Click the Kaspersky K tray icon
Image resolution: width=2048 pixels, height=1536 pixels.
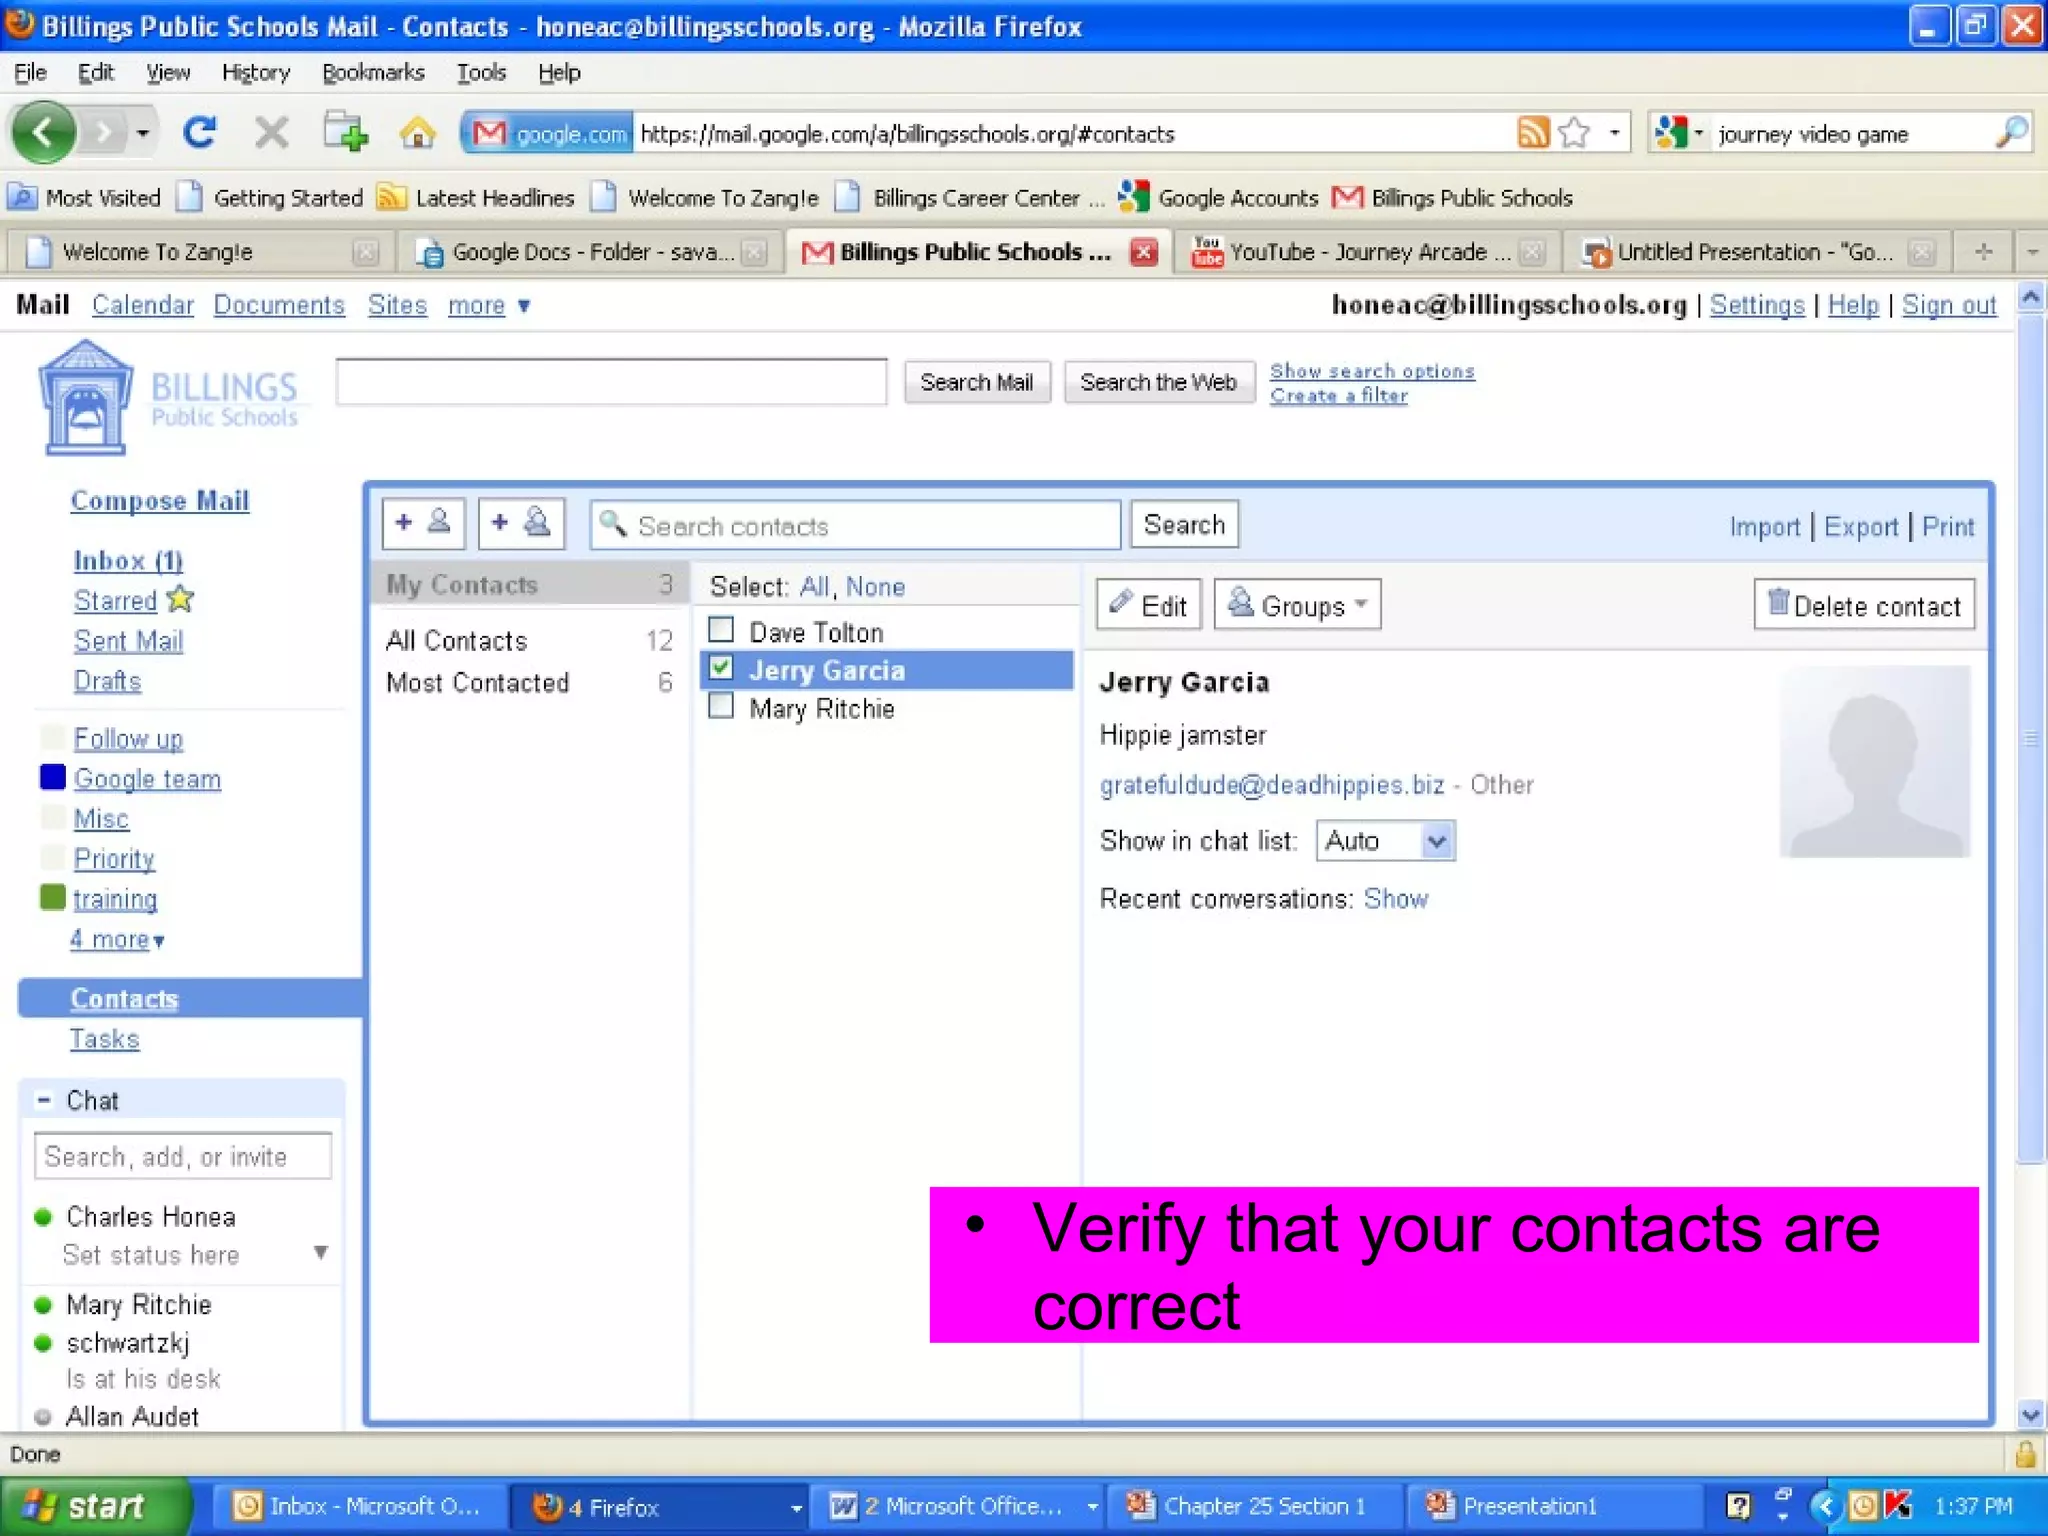coord(1899,1506)
